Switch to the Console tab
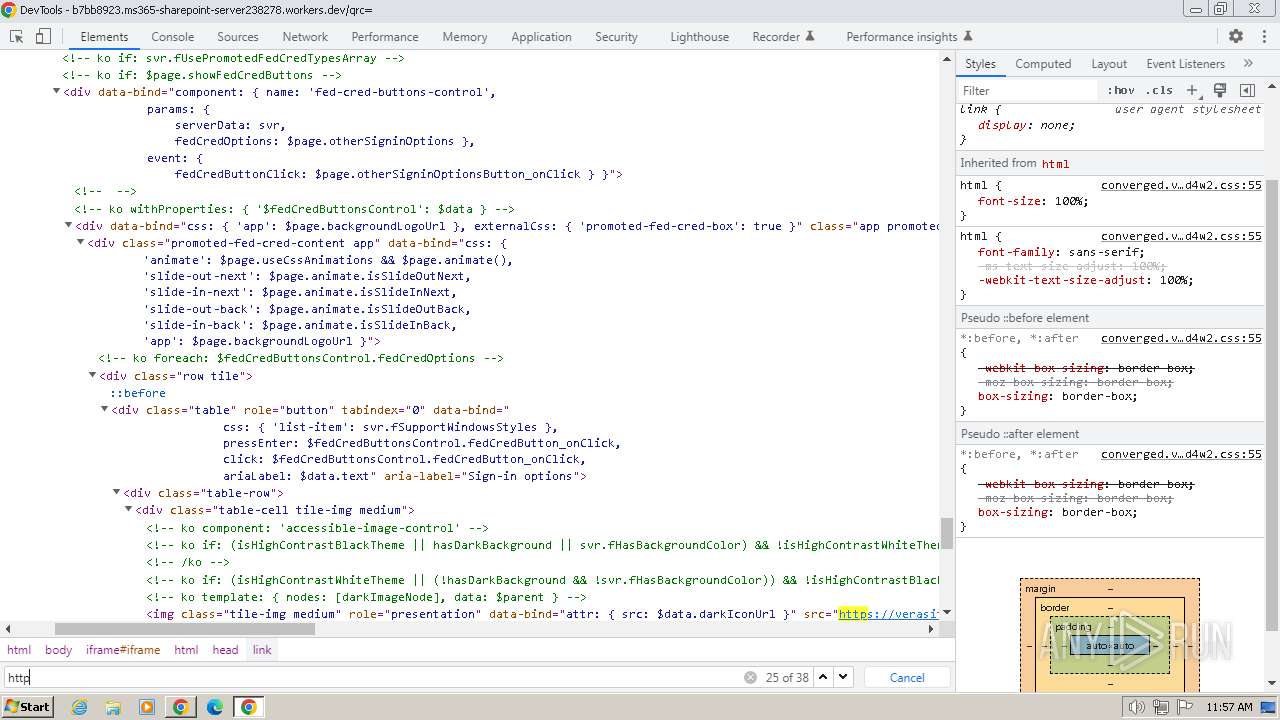The width and height of the screenshot is (1280, 720). 173,36
